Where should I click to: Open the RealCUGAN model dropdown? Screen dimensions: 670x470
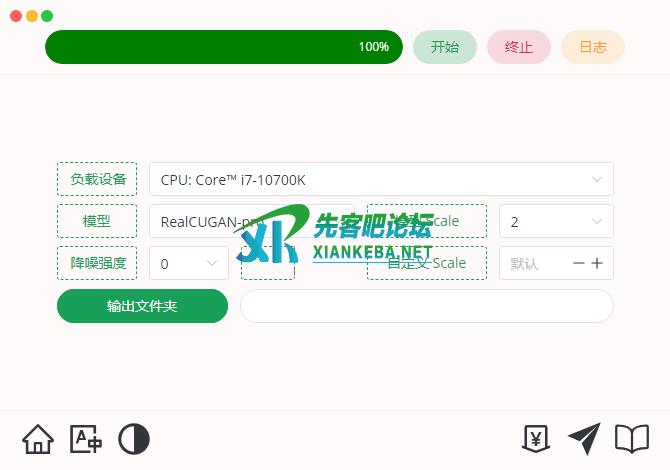252,221
